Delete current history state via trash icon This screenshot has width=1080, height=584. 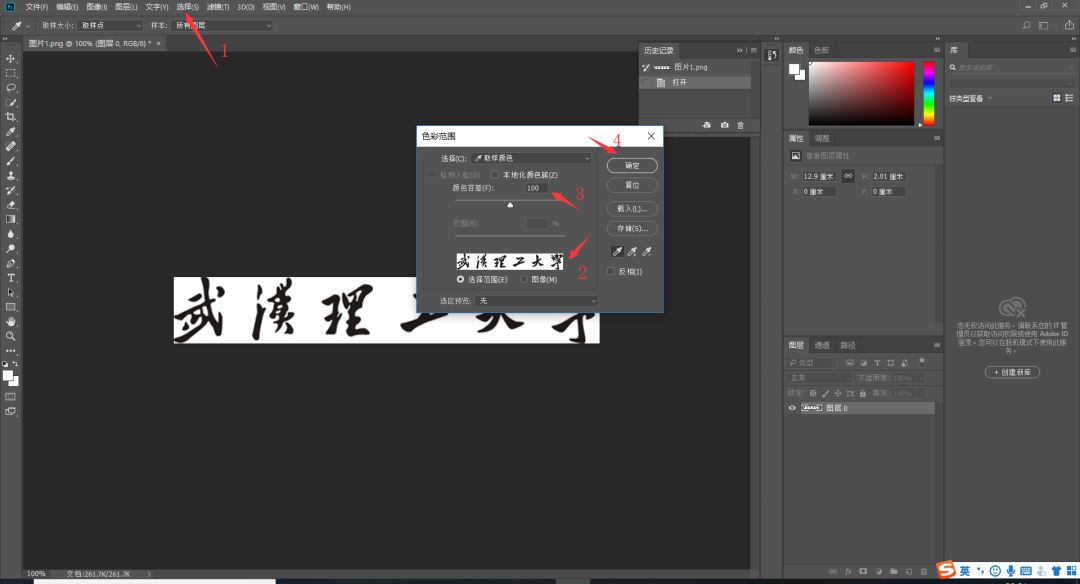(740, 125)
